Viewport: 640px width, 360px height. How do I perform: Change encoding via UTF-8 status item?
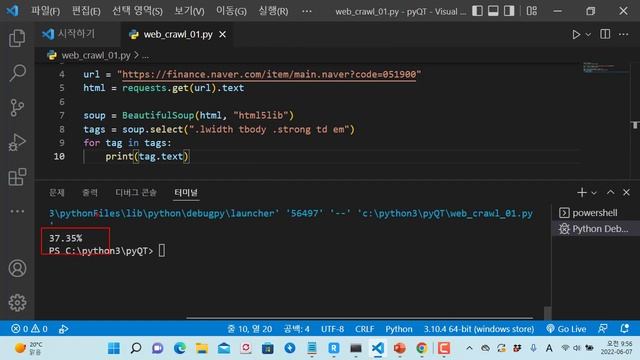tap(332, 329)
